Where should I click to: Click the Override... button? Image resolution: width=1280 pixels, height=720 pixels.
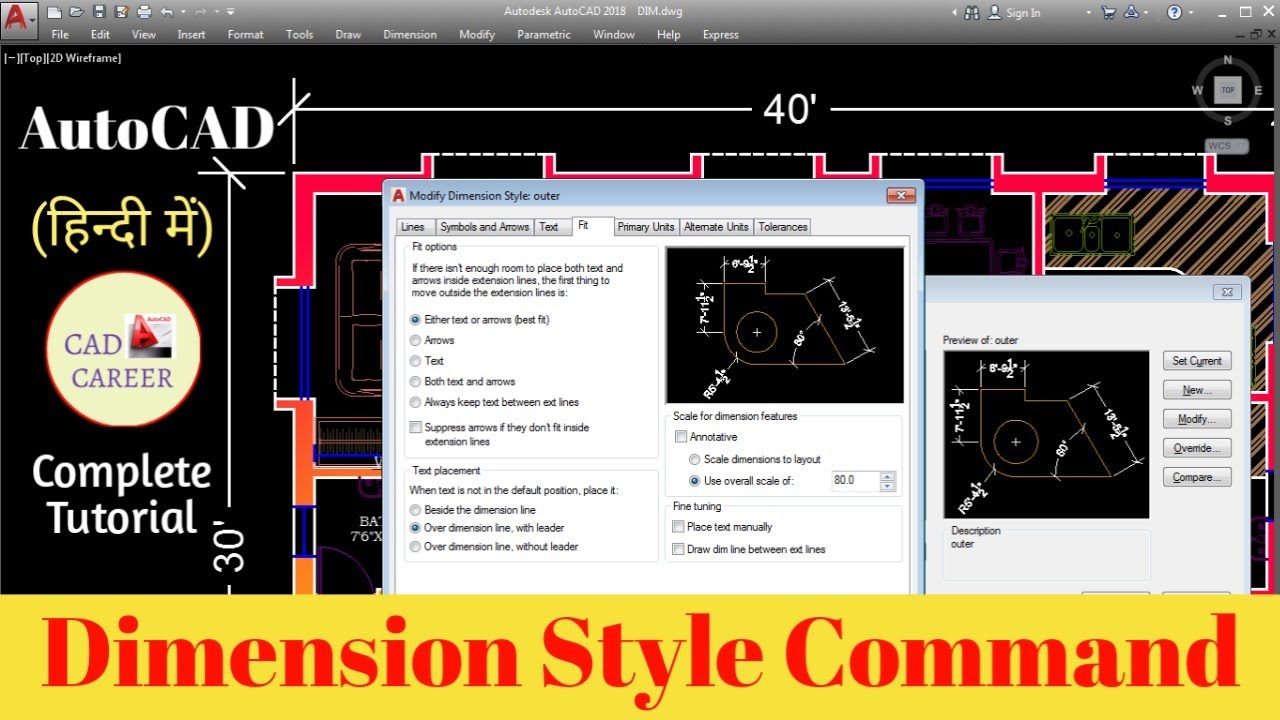click(x=1197, y=448)
